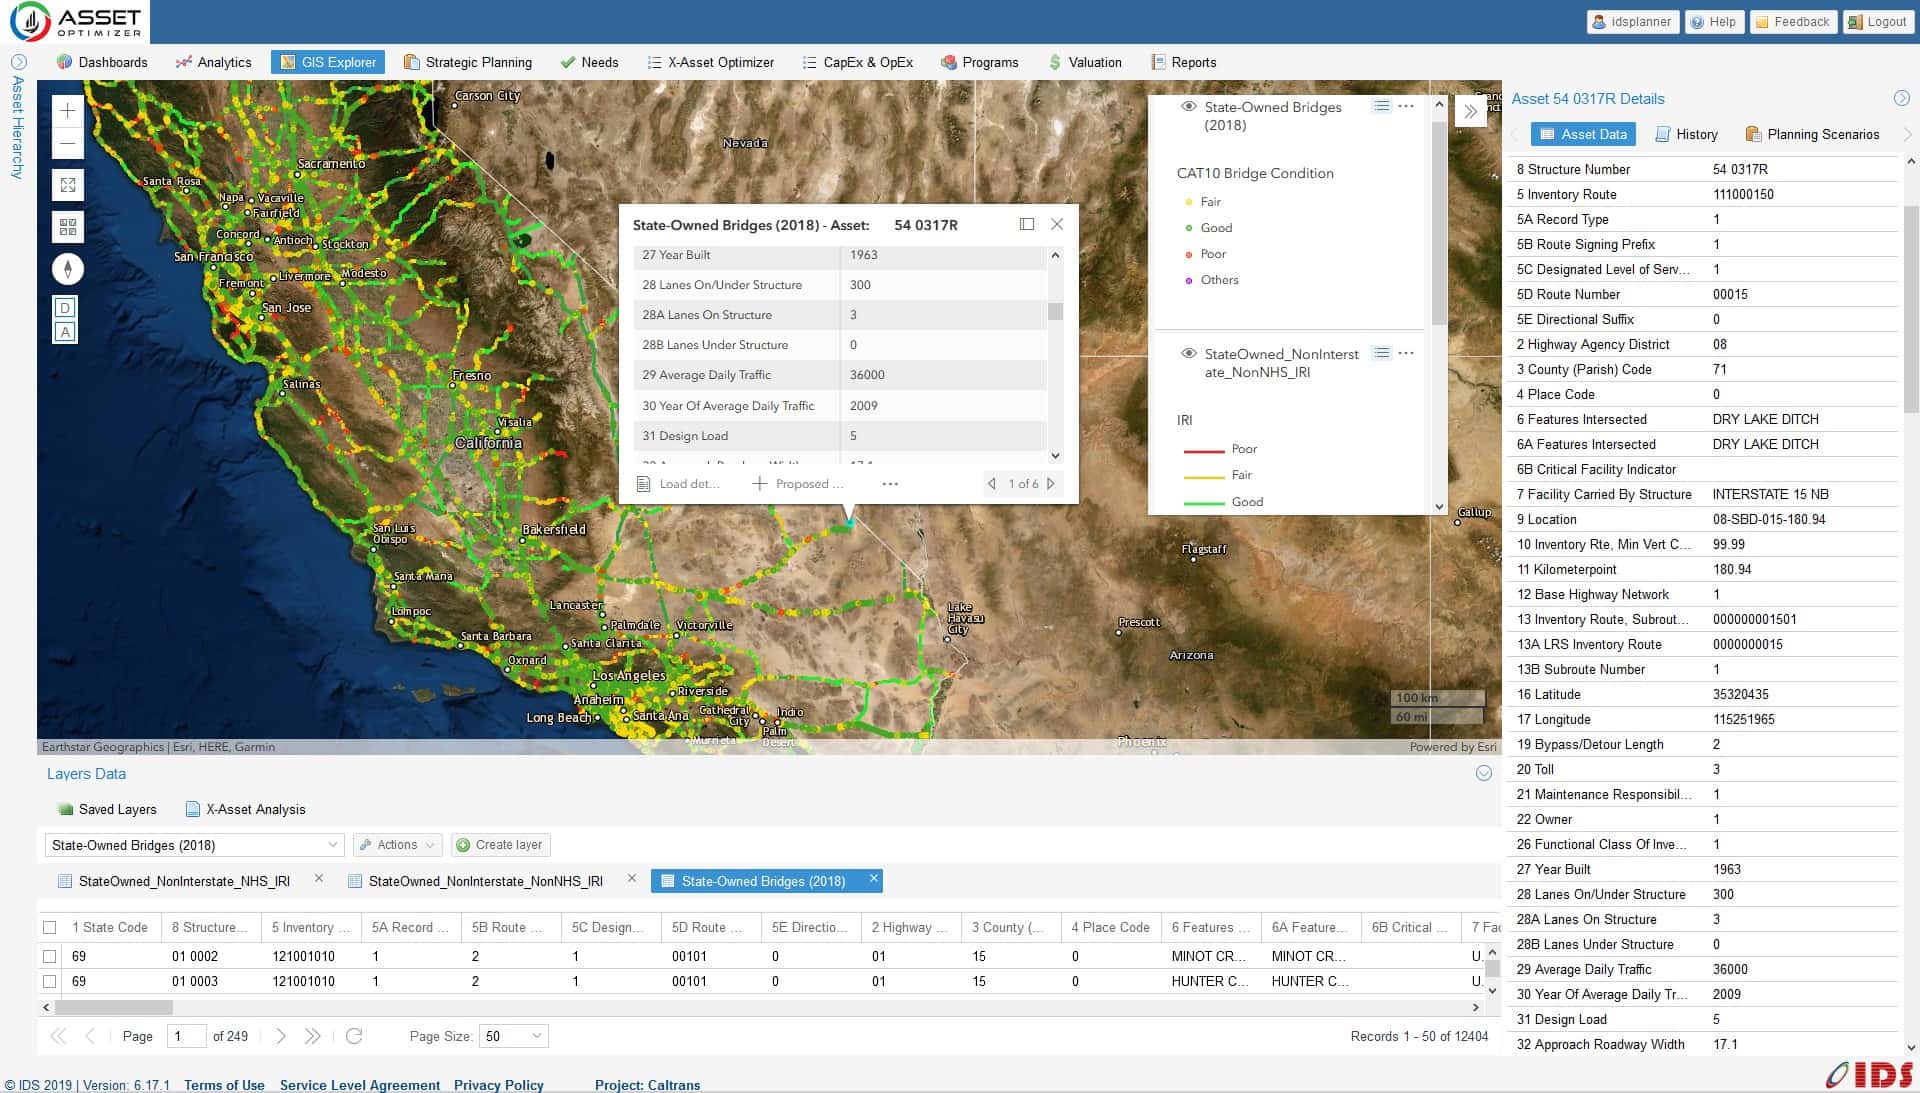Open the State-Owned Bridges layer dropdown

194,845
